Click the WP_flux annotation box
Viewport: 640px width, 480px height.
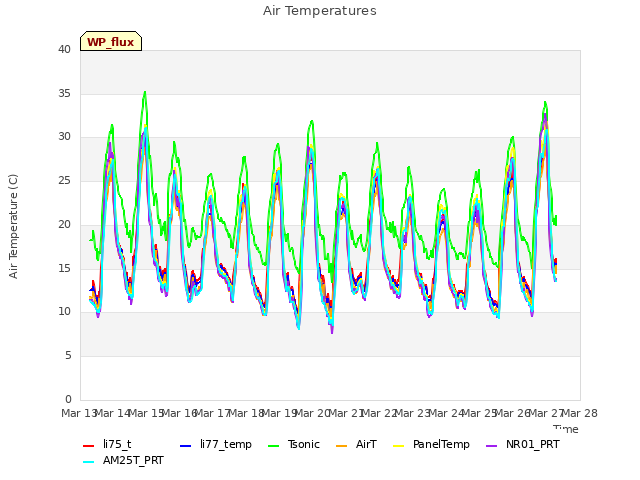tap(111, 41)
